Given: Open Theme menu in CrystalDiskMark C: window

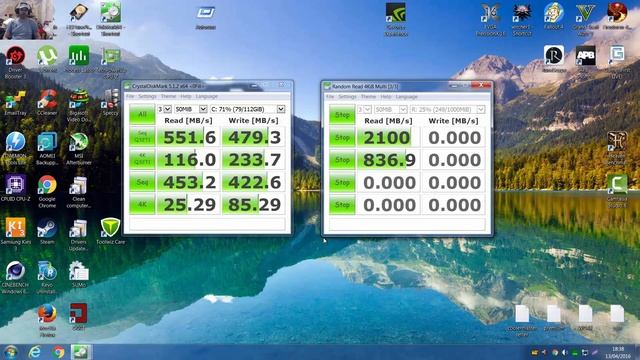Looking at the screenshot, I should tap(168, 96).
